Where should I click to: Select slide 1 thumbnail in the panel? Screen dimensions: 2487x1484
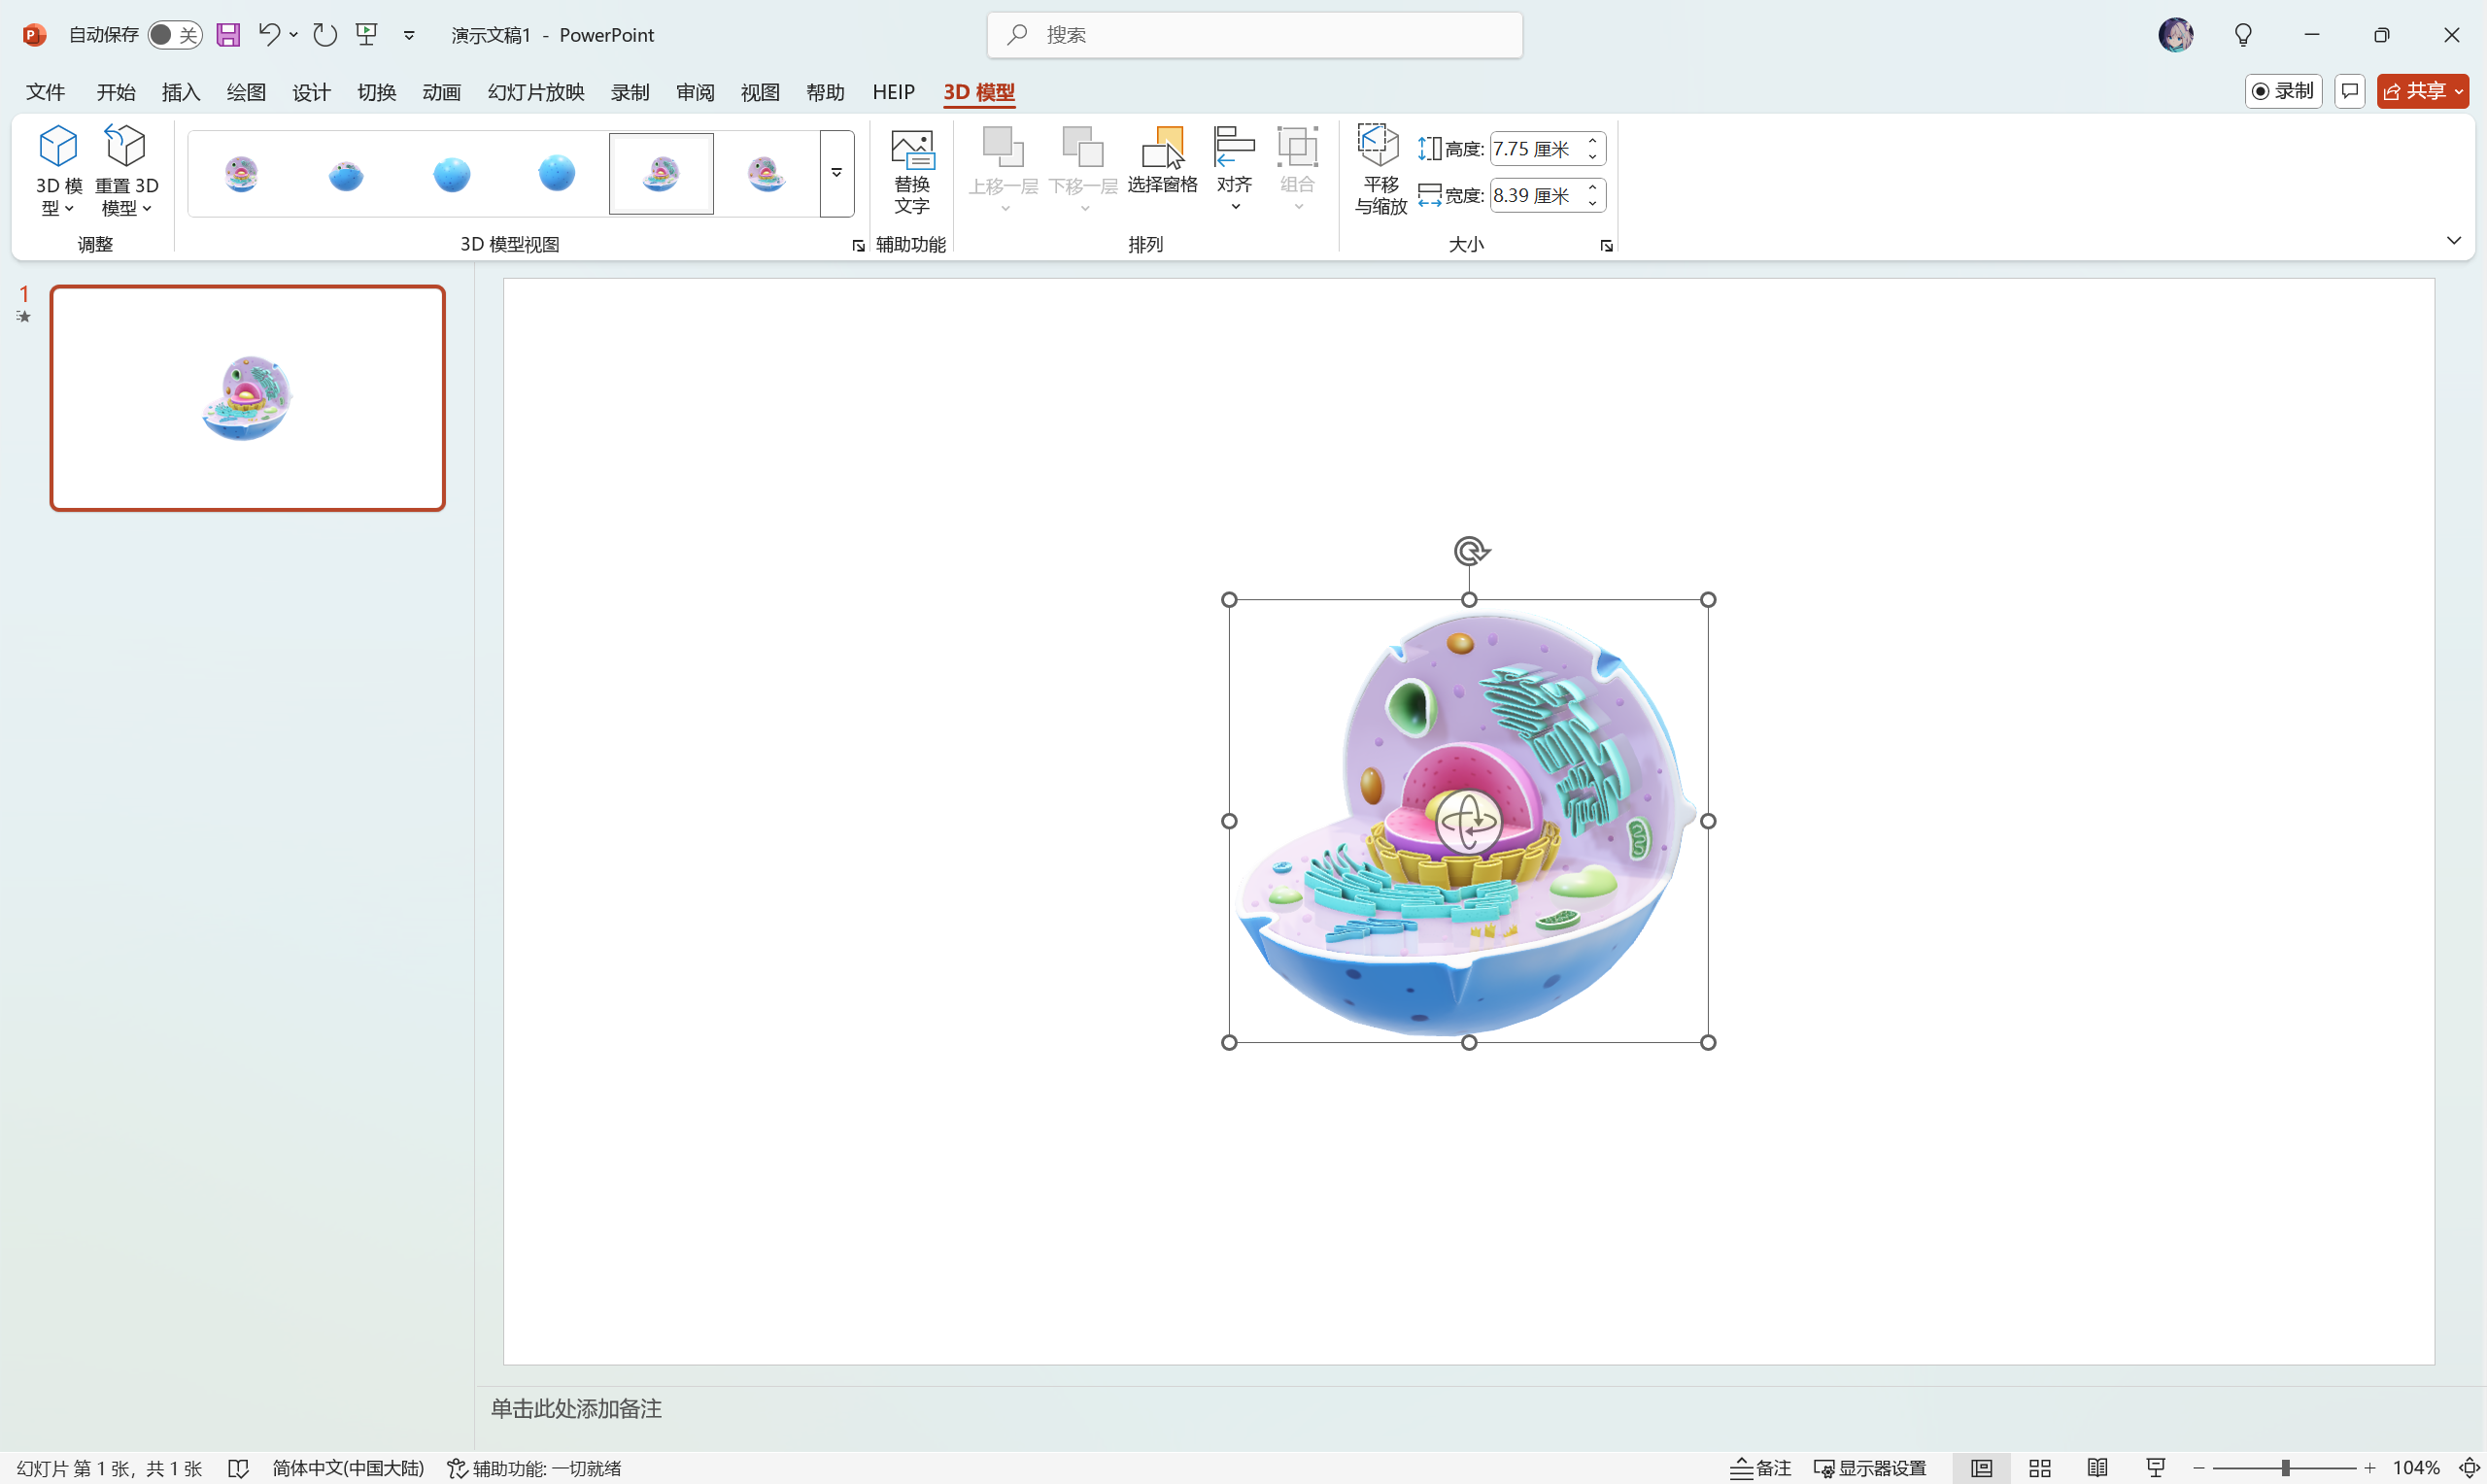tap(247, 397)
